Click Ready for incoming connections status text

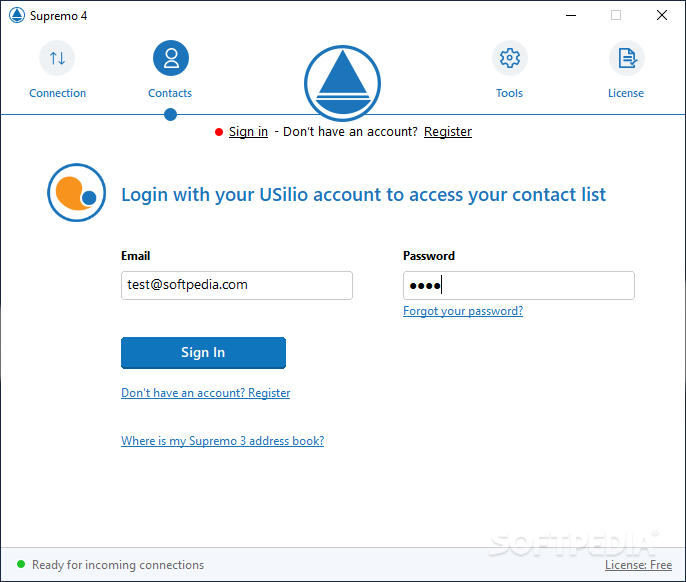[118, 565]
